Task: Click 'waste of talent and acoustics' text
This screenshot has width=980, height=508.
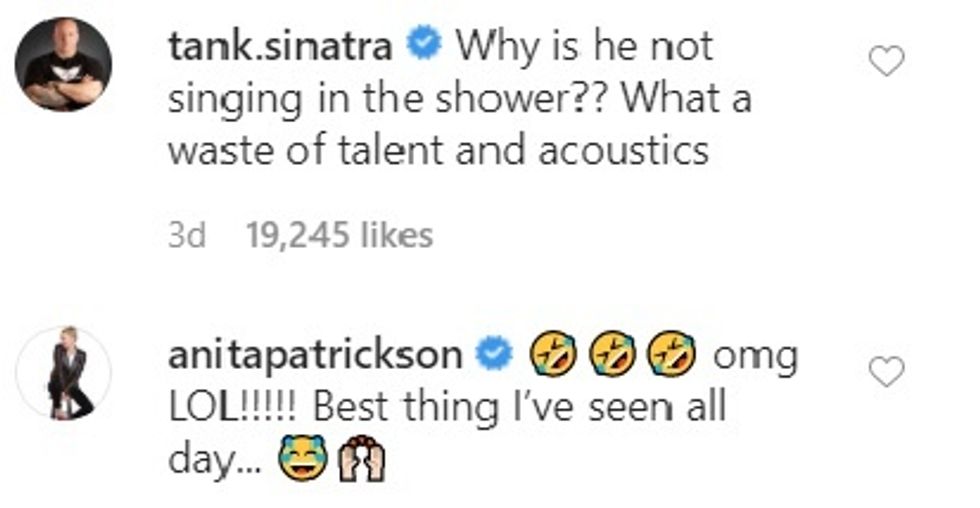Action: click(438, 150)
